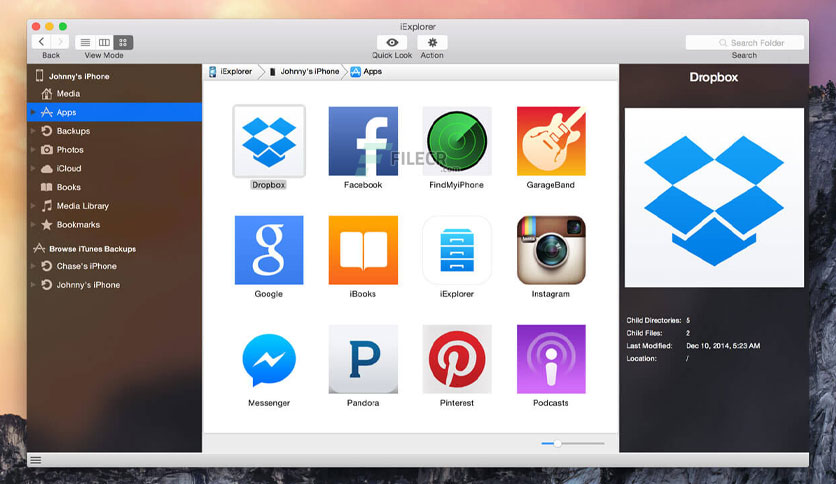Open Backups in the sidebar
836x484 pixels.
tap(73, 131)
